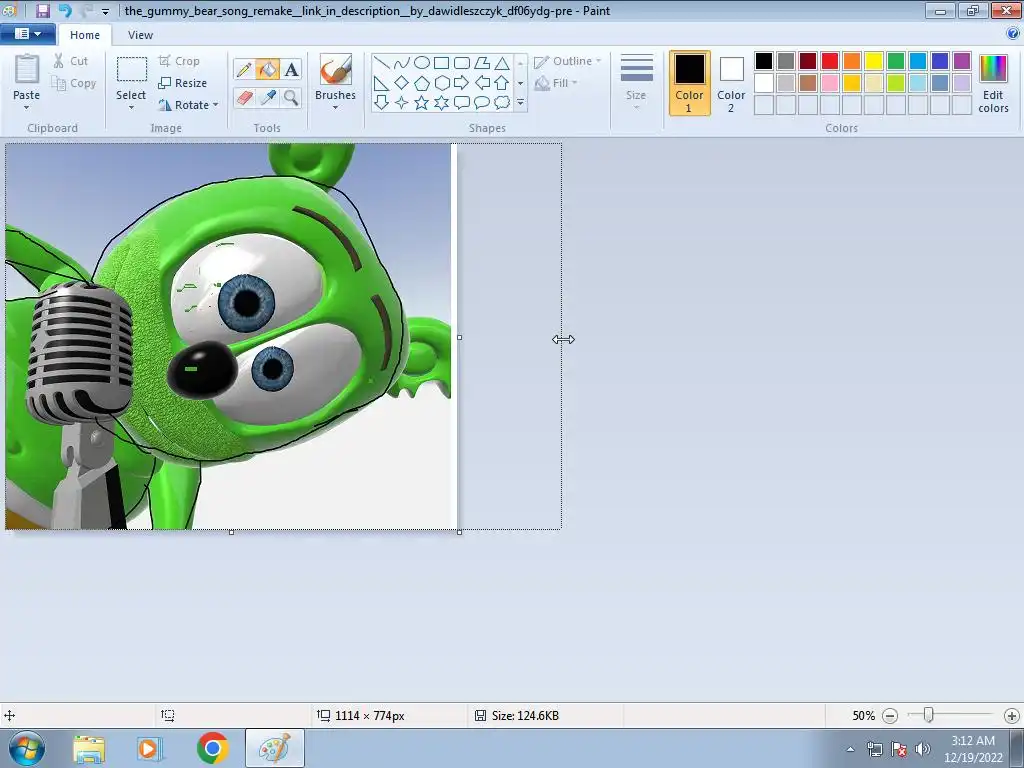The image size is (1024, 768).
Task: Choose the Triangle shape
Action: (502, 63)
